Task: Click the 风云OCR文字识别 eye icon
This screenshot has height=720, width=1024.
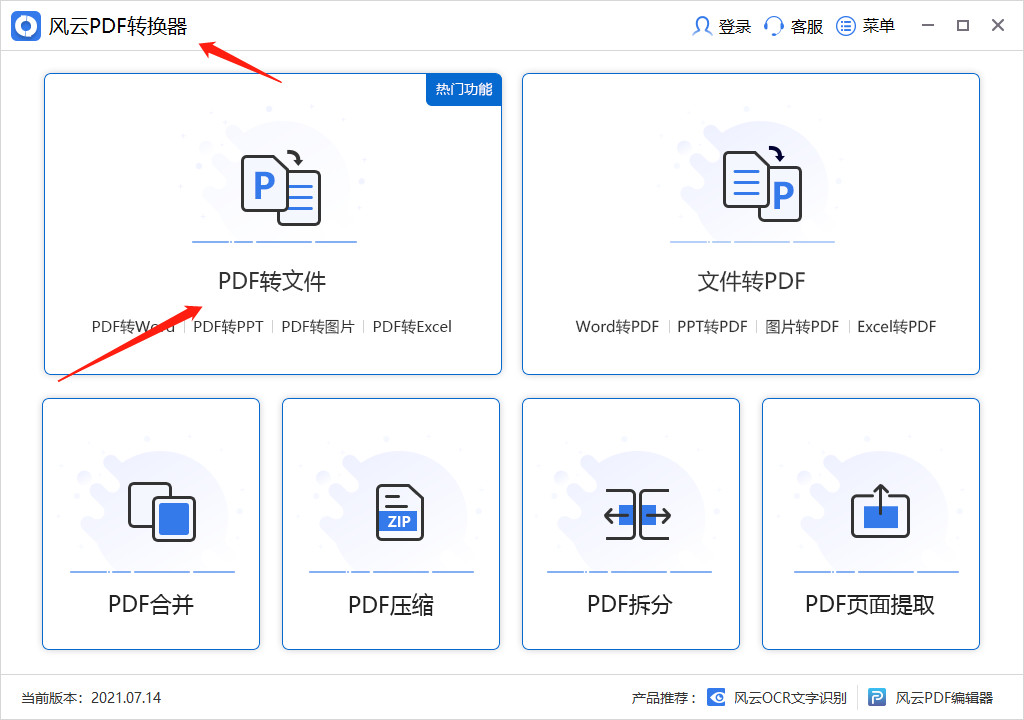Action: [716, 697]
